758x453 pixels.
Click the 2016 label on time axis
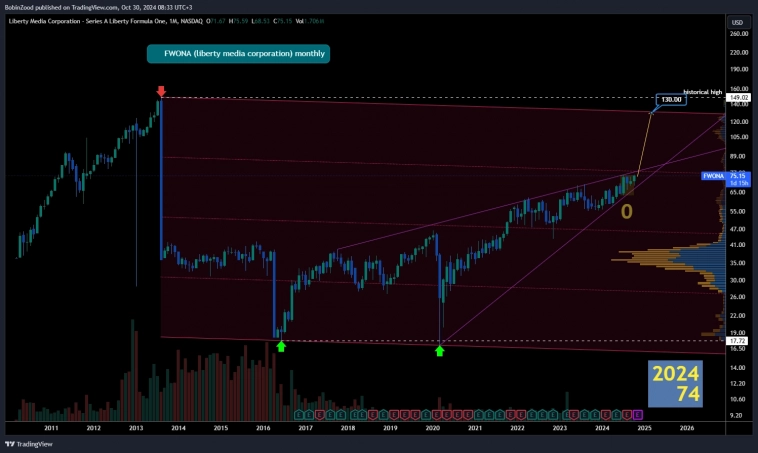tap(263, 428)
